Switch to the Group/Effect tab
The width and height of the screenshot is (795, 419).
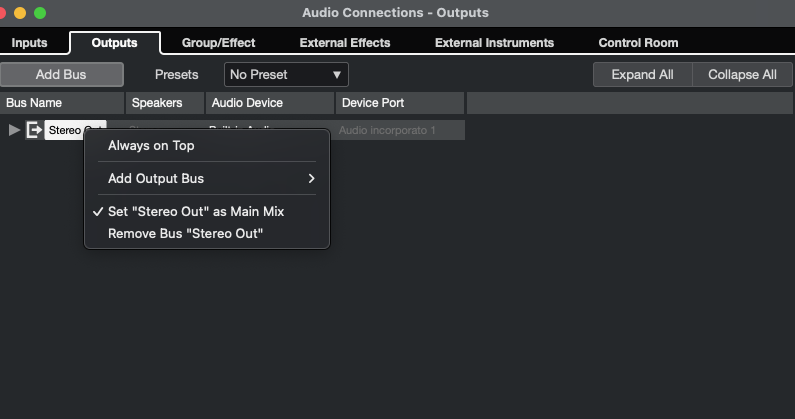pyautogui.click(x=218, y=43)
